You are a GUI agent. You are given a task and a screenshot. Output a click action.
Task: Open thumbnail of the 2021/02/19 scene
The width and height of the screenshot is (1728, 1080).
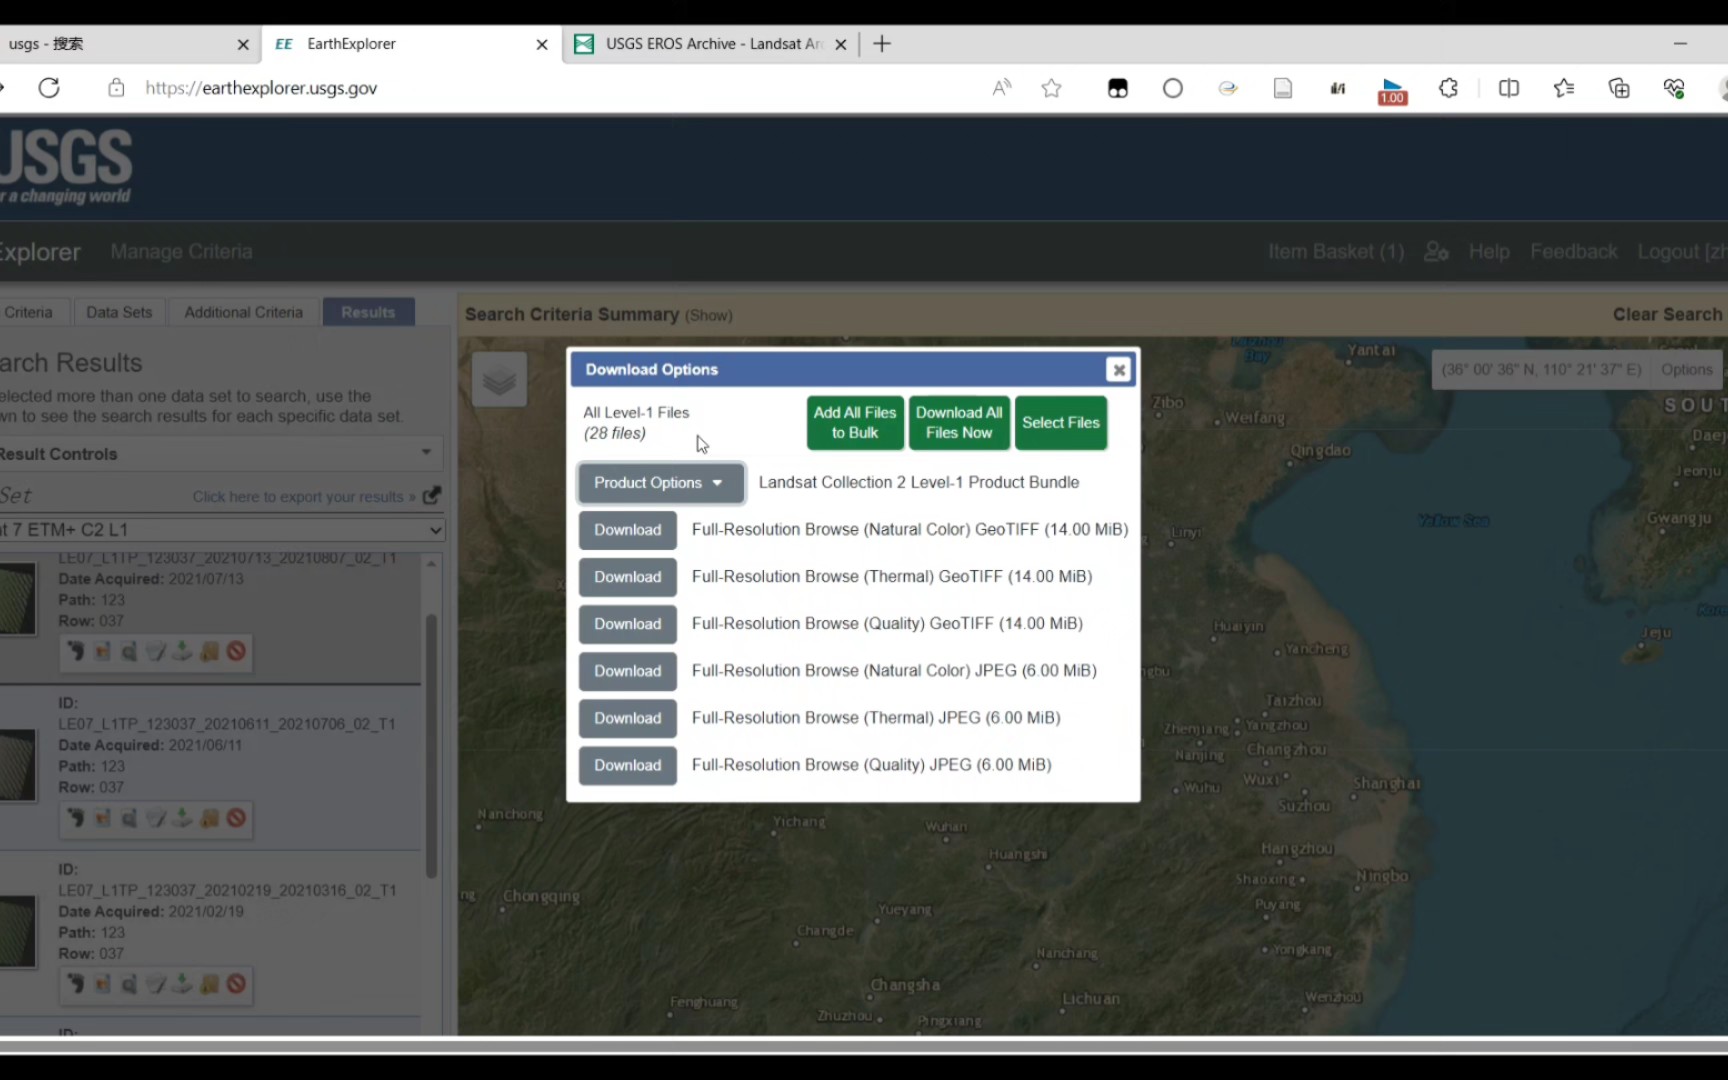(x=17, y=931)
